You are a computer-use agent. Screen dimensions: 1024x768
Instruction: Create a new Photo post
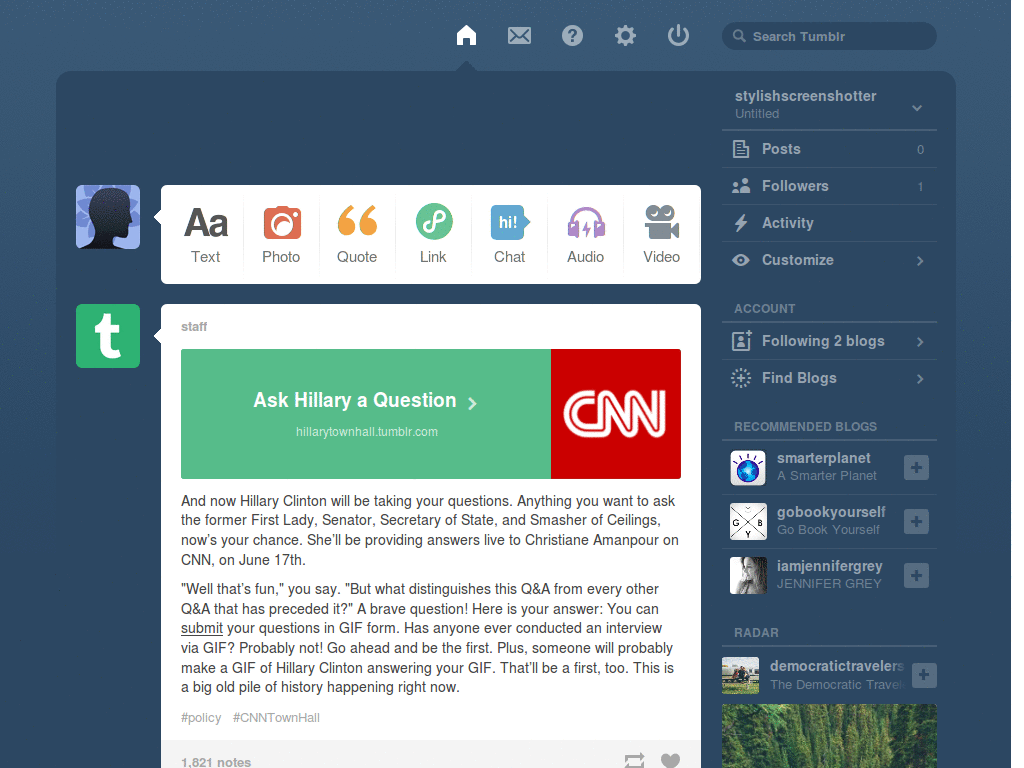[x=281, y=234]
